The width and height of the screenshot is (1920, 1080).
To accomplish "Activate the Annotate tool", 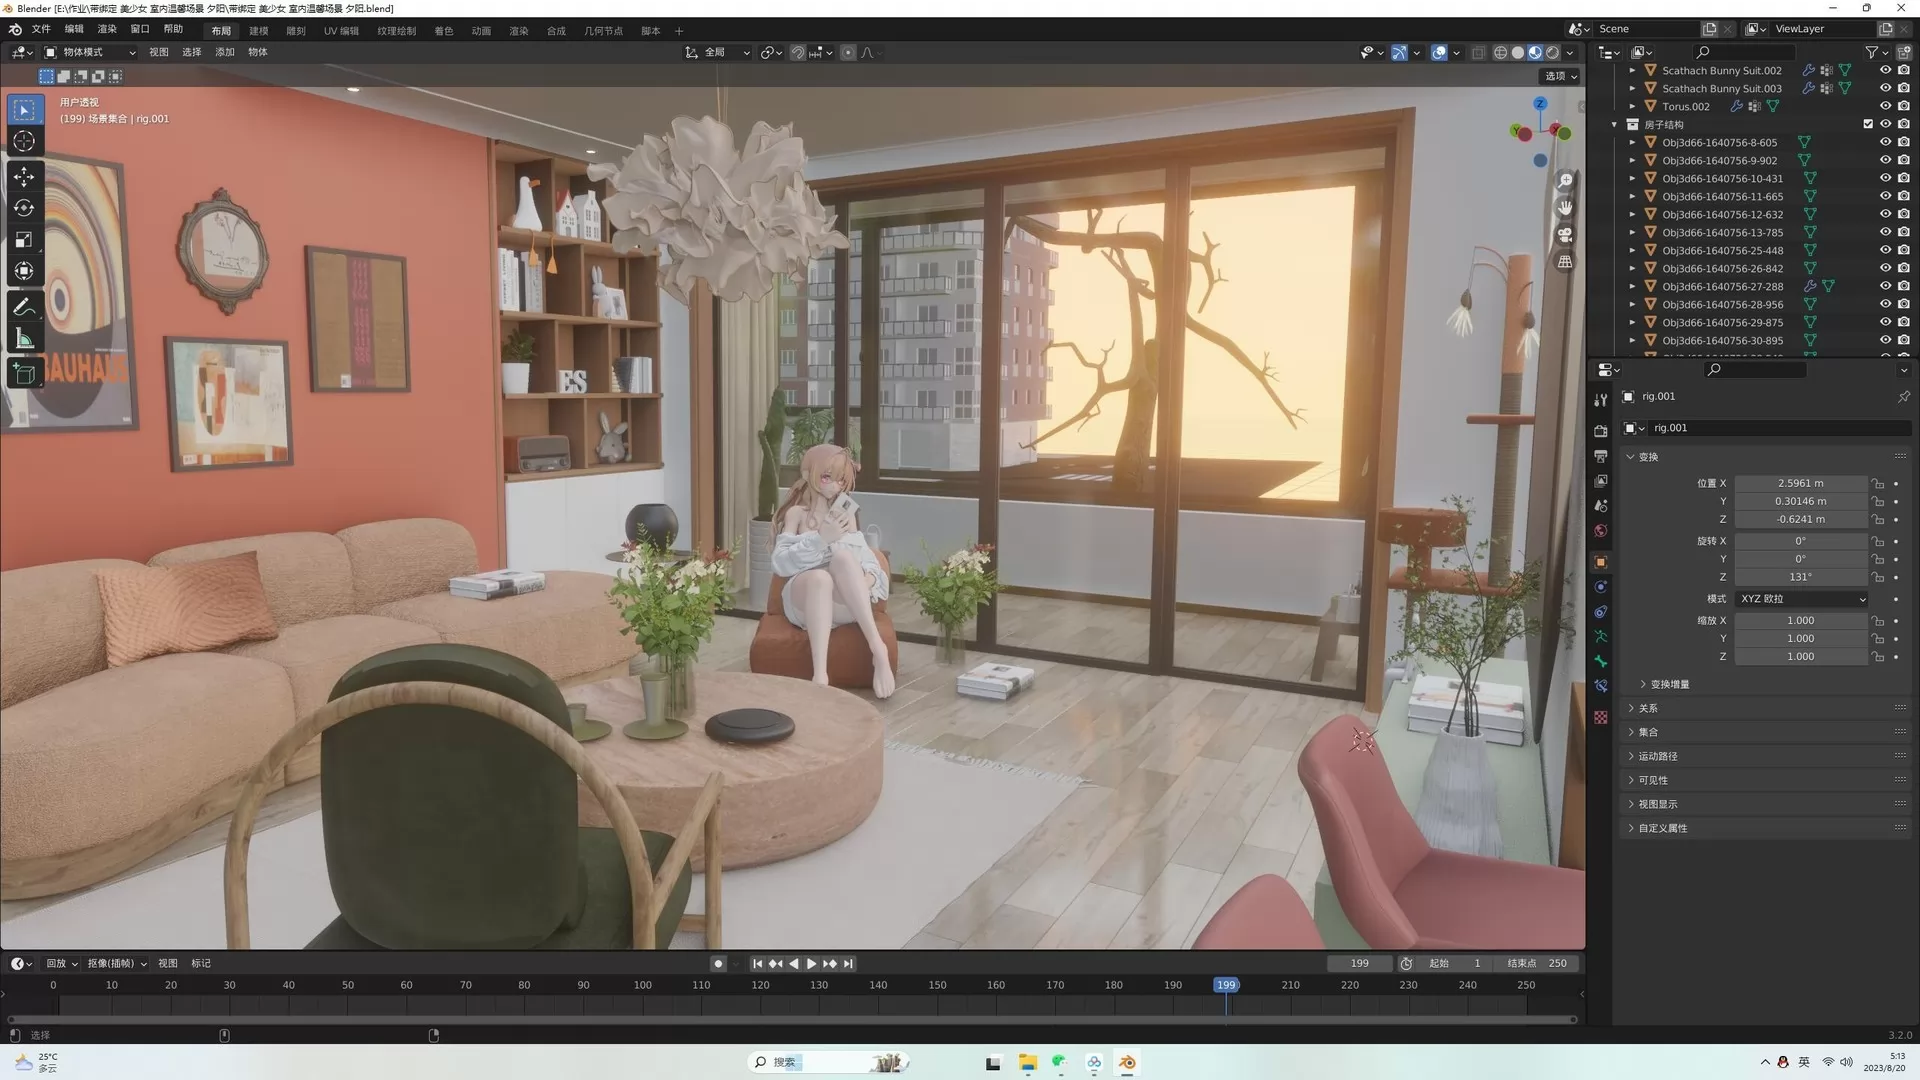I will click(24, 307).
